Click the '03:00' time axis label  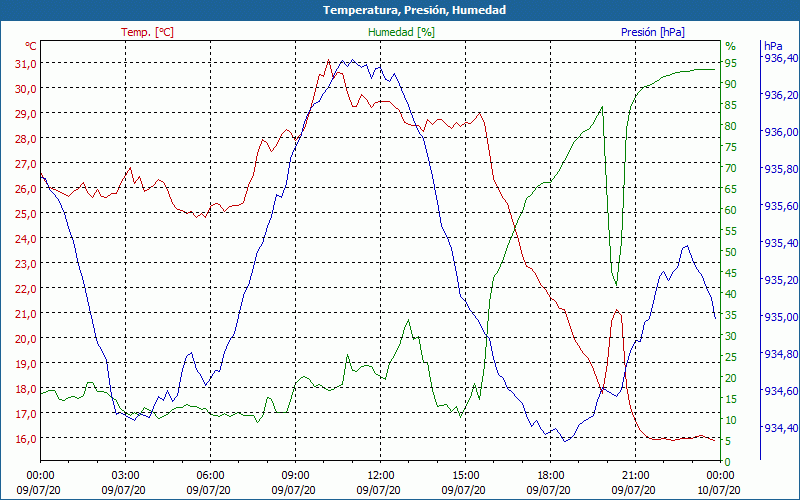(x=126, y=476)
